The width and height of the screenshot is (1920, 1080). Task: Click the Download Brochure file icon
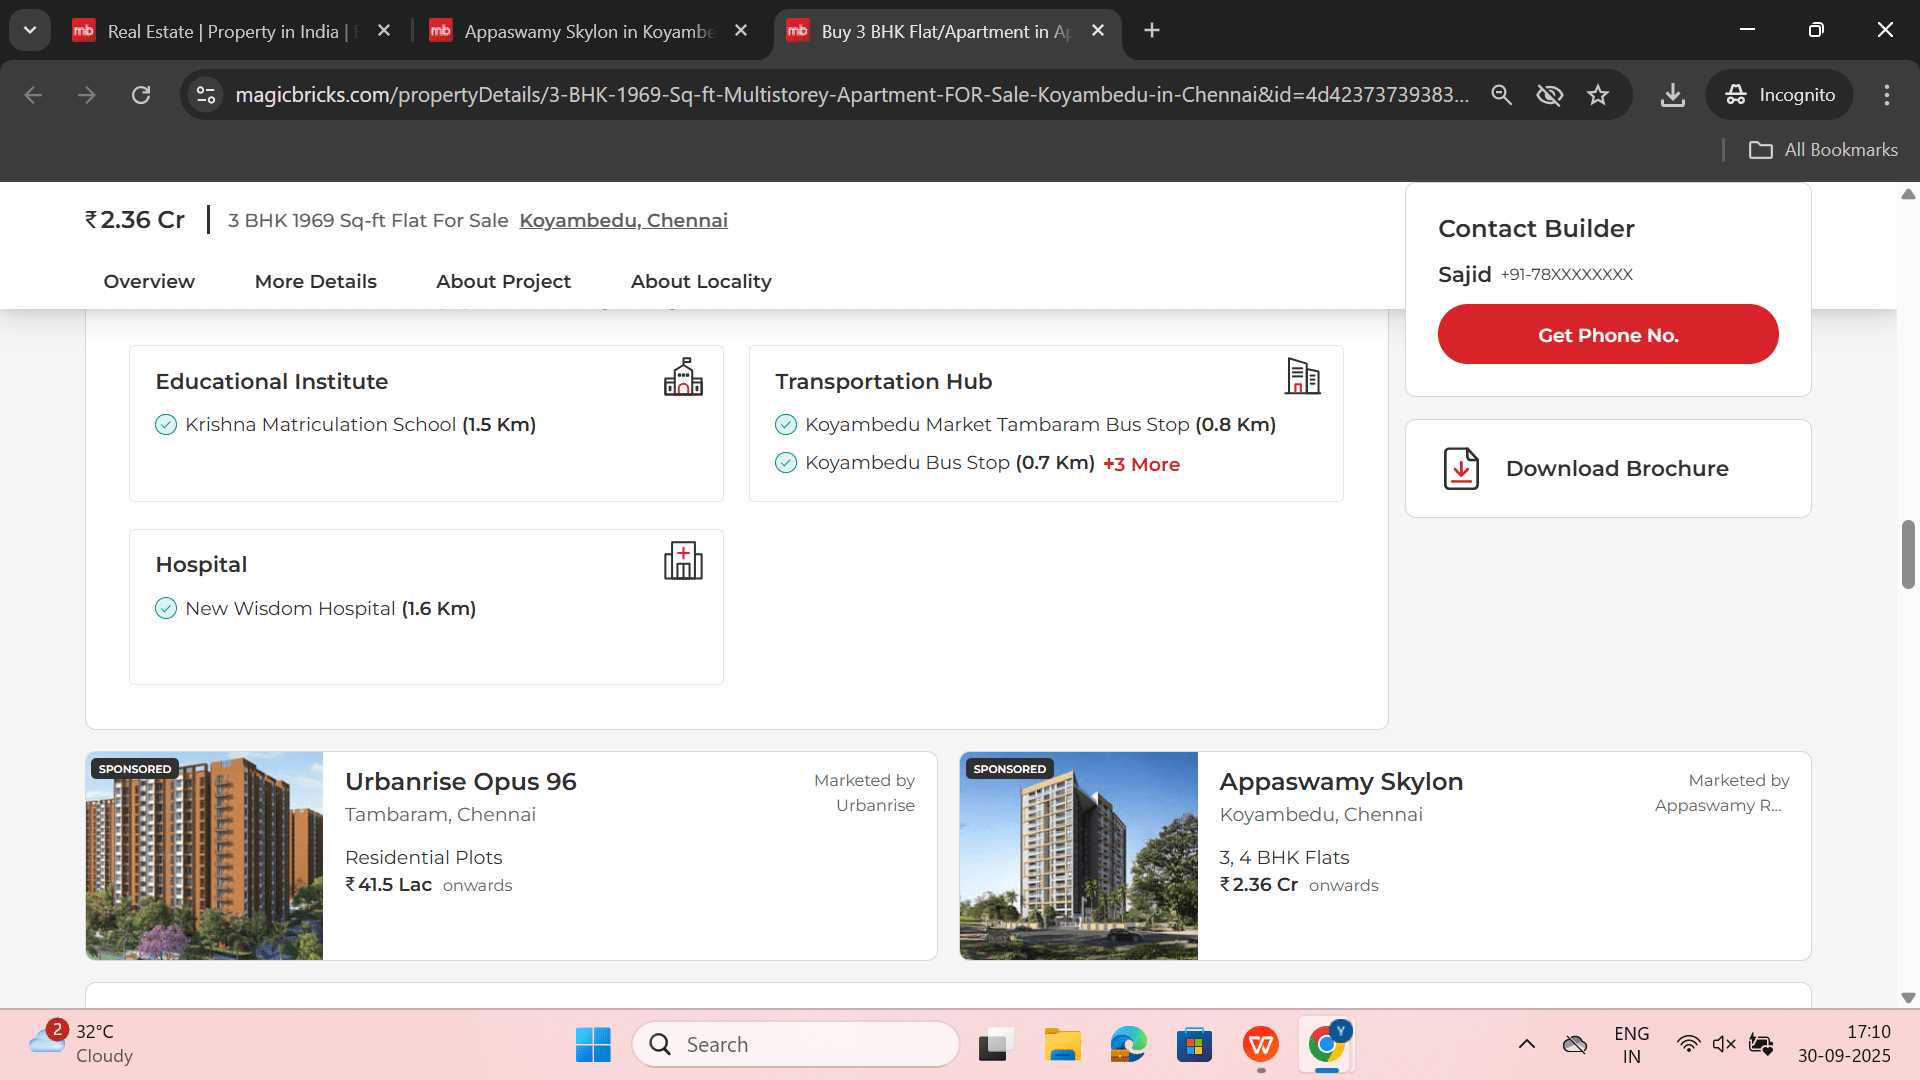tap(1461, 468)
